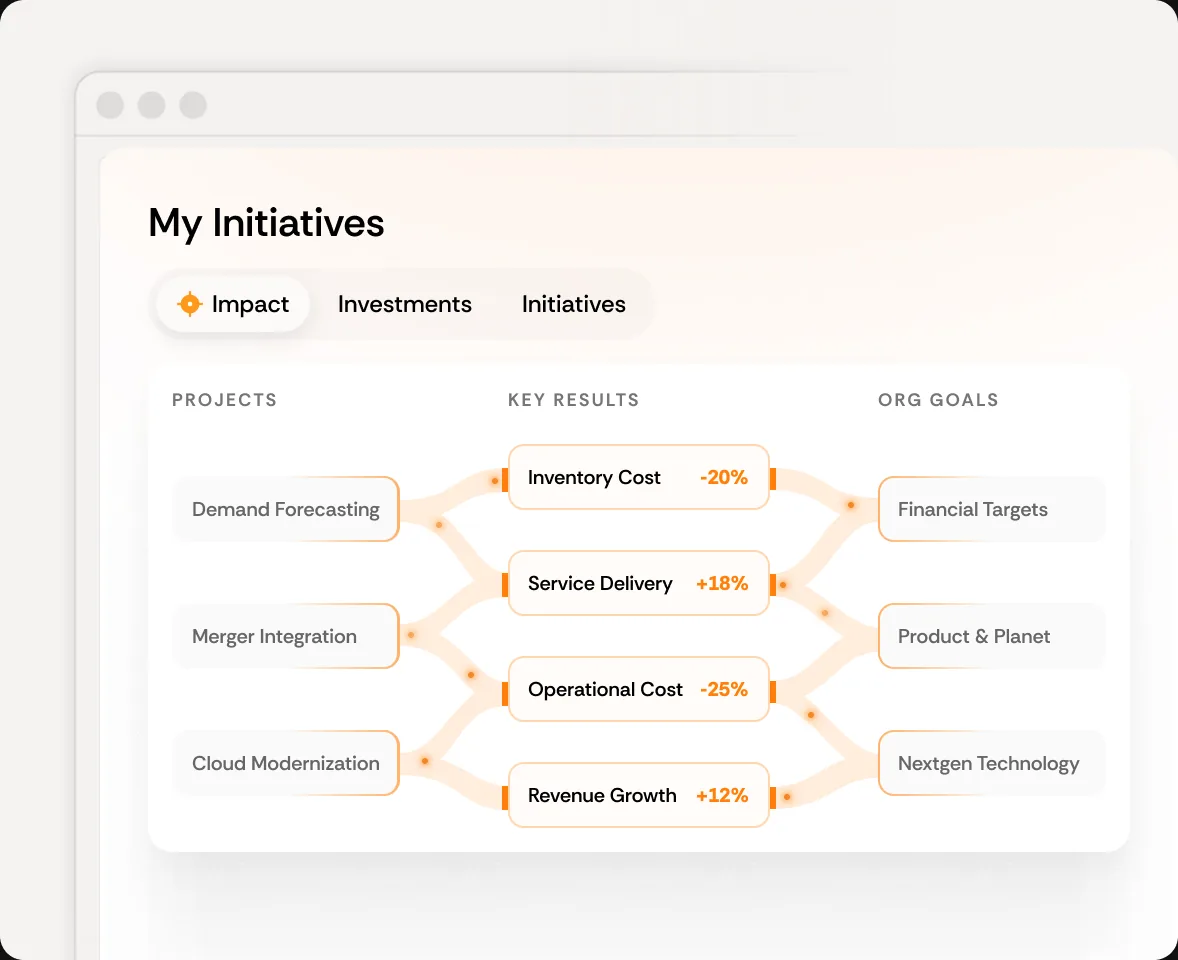Click the Nextgen Technology org goal
Viewport: 1178px width, 960px height.
point(992,763)
